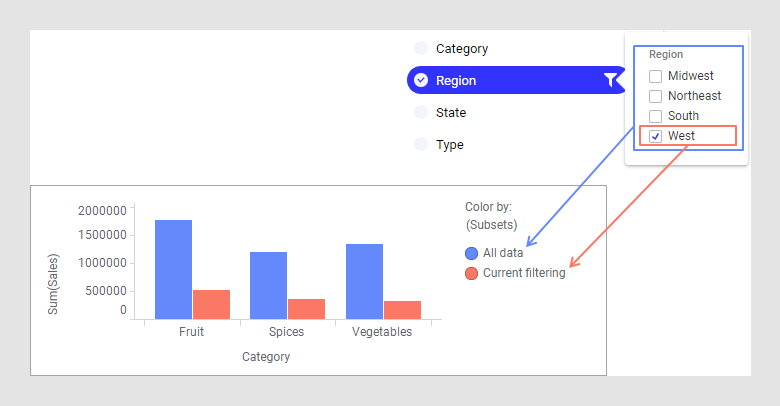Select the Category column item
The width and height of the screenshot is (780, 406).
(x=461, y=48)
